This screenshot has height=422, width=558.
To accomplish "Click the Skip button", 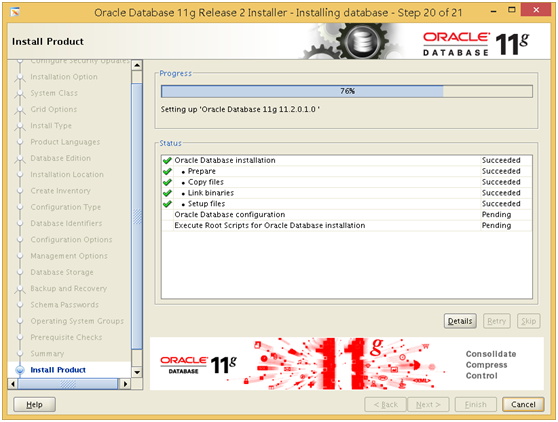I will (528, 321).
